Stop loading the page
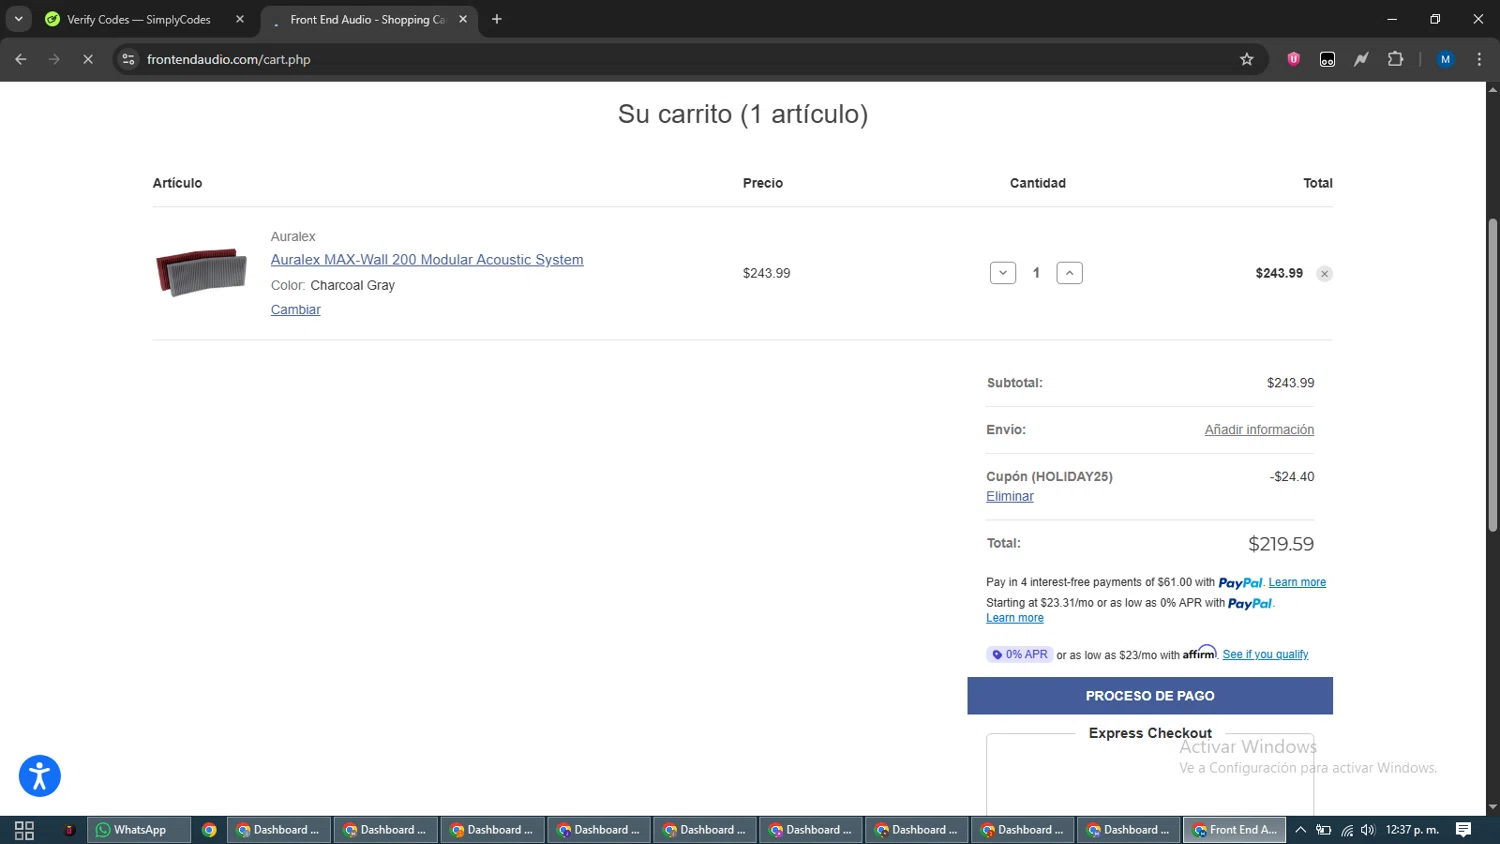Screen dimensions: 1500x844 (88, 59)
